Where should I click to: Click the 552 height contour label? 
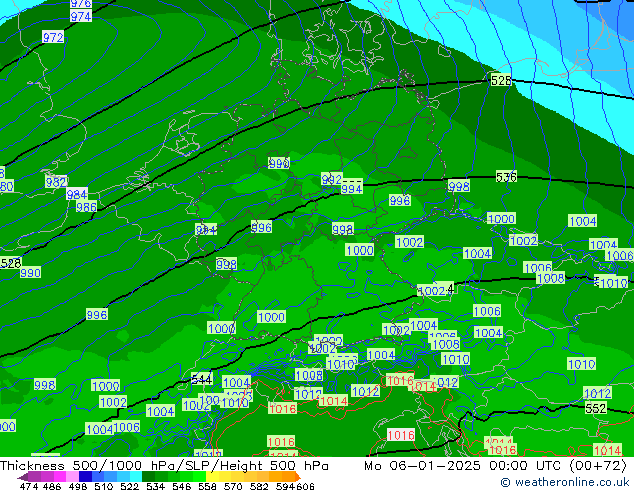coord(596,408)
